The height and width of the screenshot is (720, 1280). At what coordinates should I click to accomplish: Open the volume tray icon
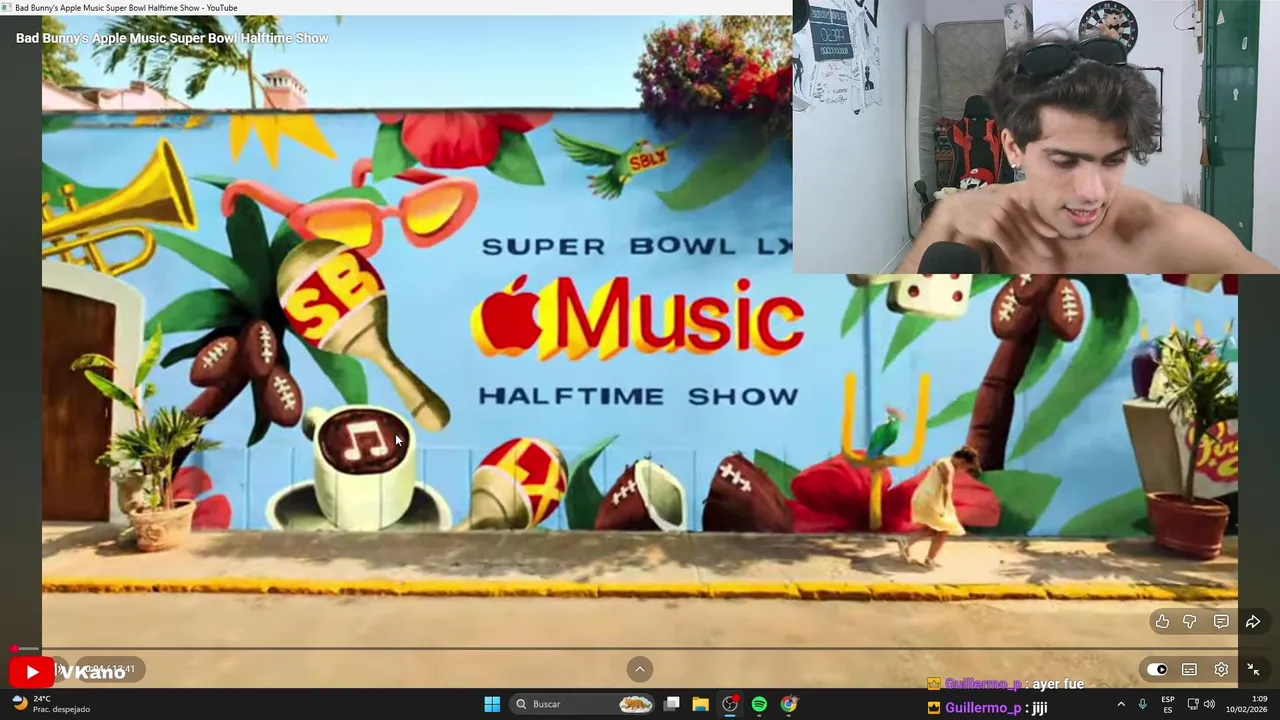click(x=1210, y=704)
